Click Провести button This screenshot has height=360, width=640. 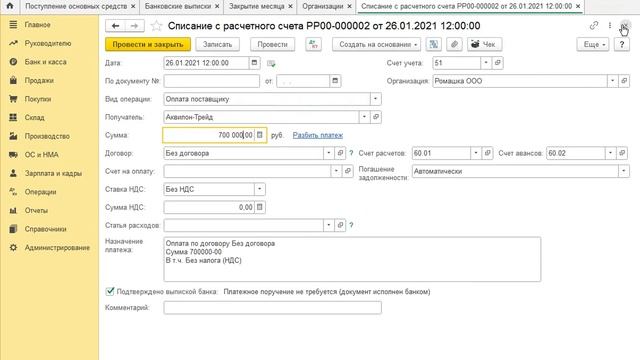click(x=272, y=44)
